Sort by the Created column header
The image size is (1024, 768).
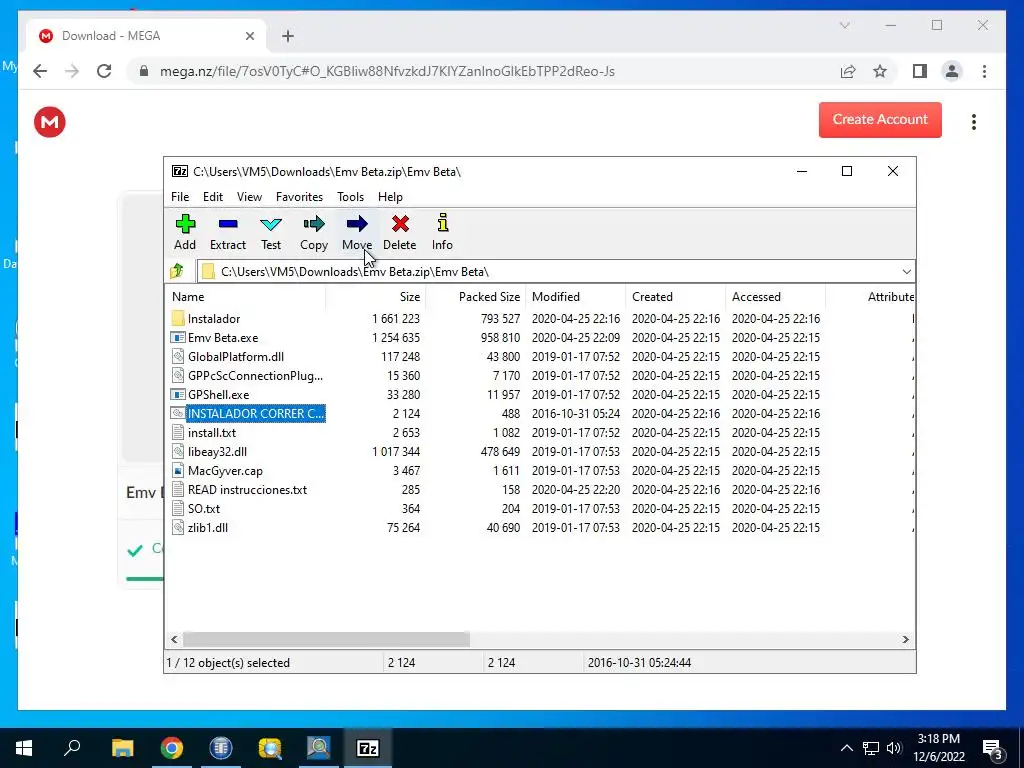click(675, 296)
